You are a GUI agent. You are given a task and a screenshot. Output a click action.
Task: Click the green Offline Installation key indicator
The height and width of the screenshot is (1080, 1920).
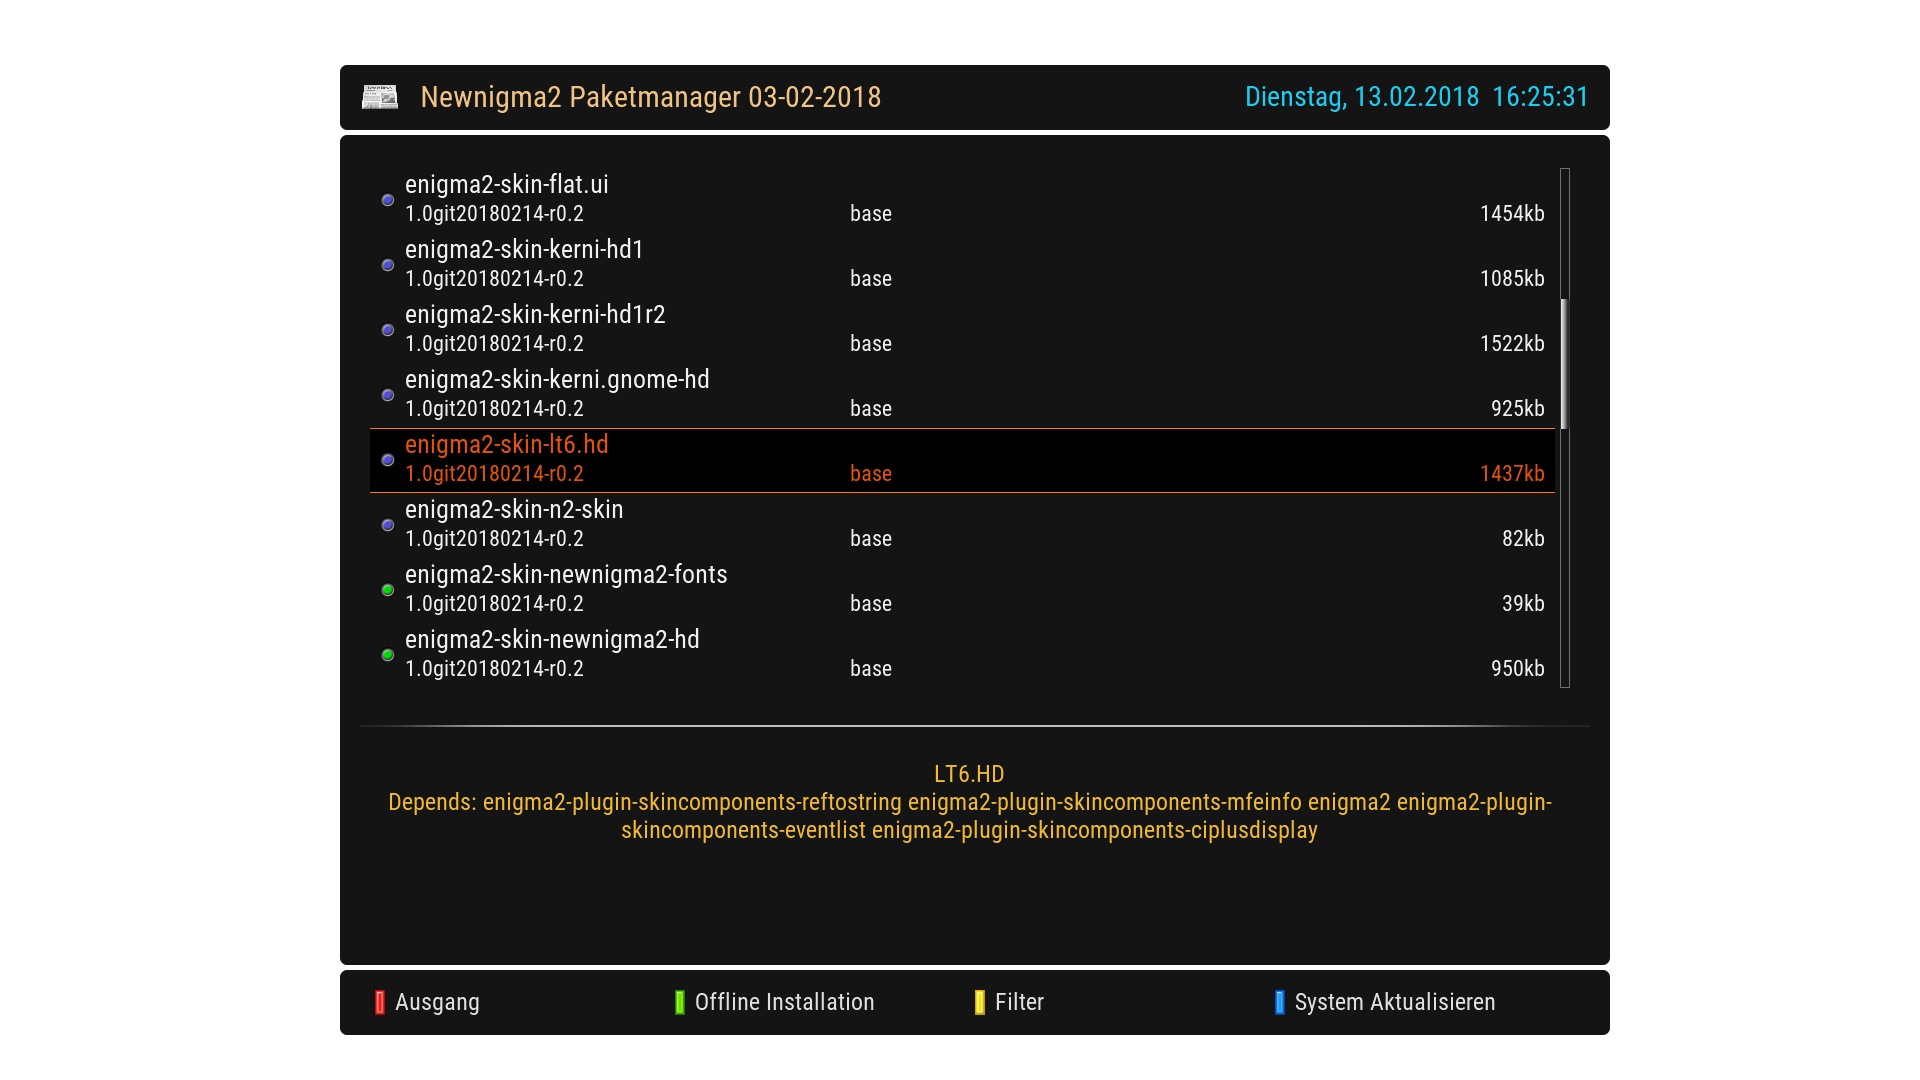coord(680,1002)
